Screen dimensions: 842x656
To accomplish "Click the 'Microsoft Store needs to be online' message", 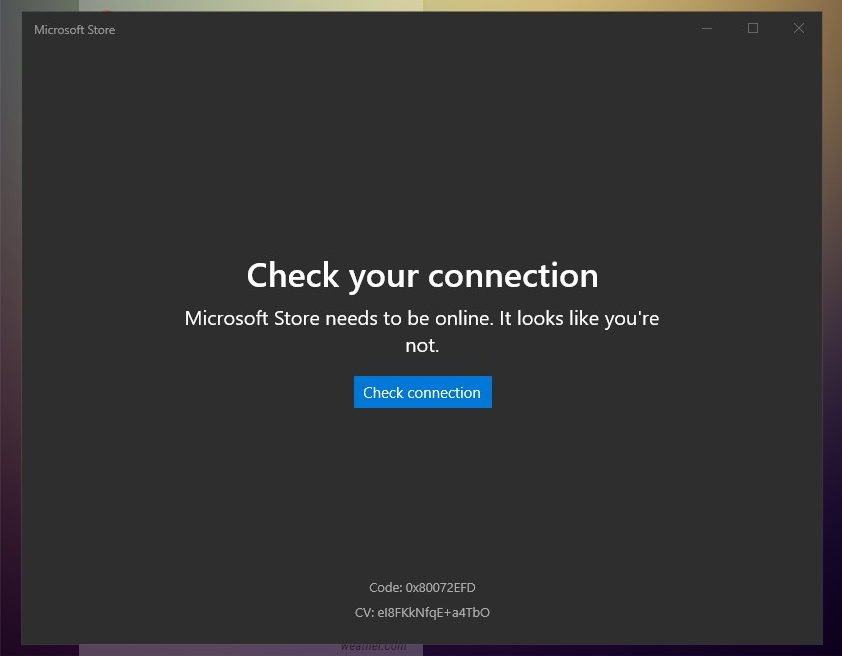I will point(422,331).
